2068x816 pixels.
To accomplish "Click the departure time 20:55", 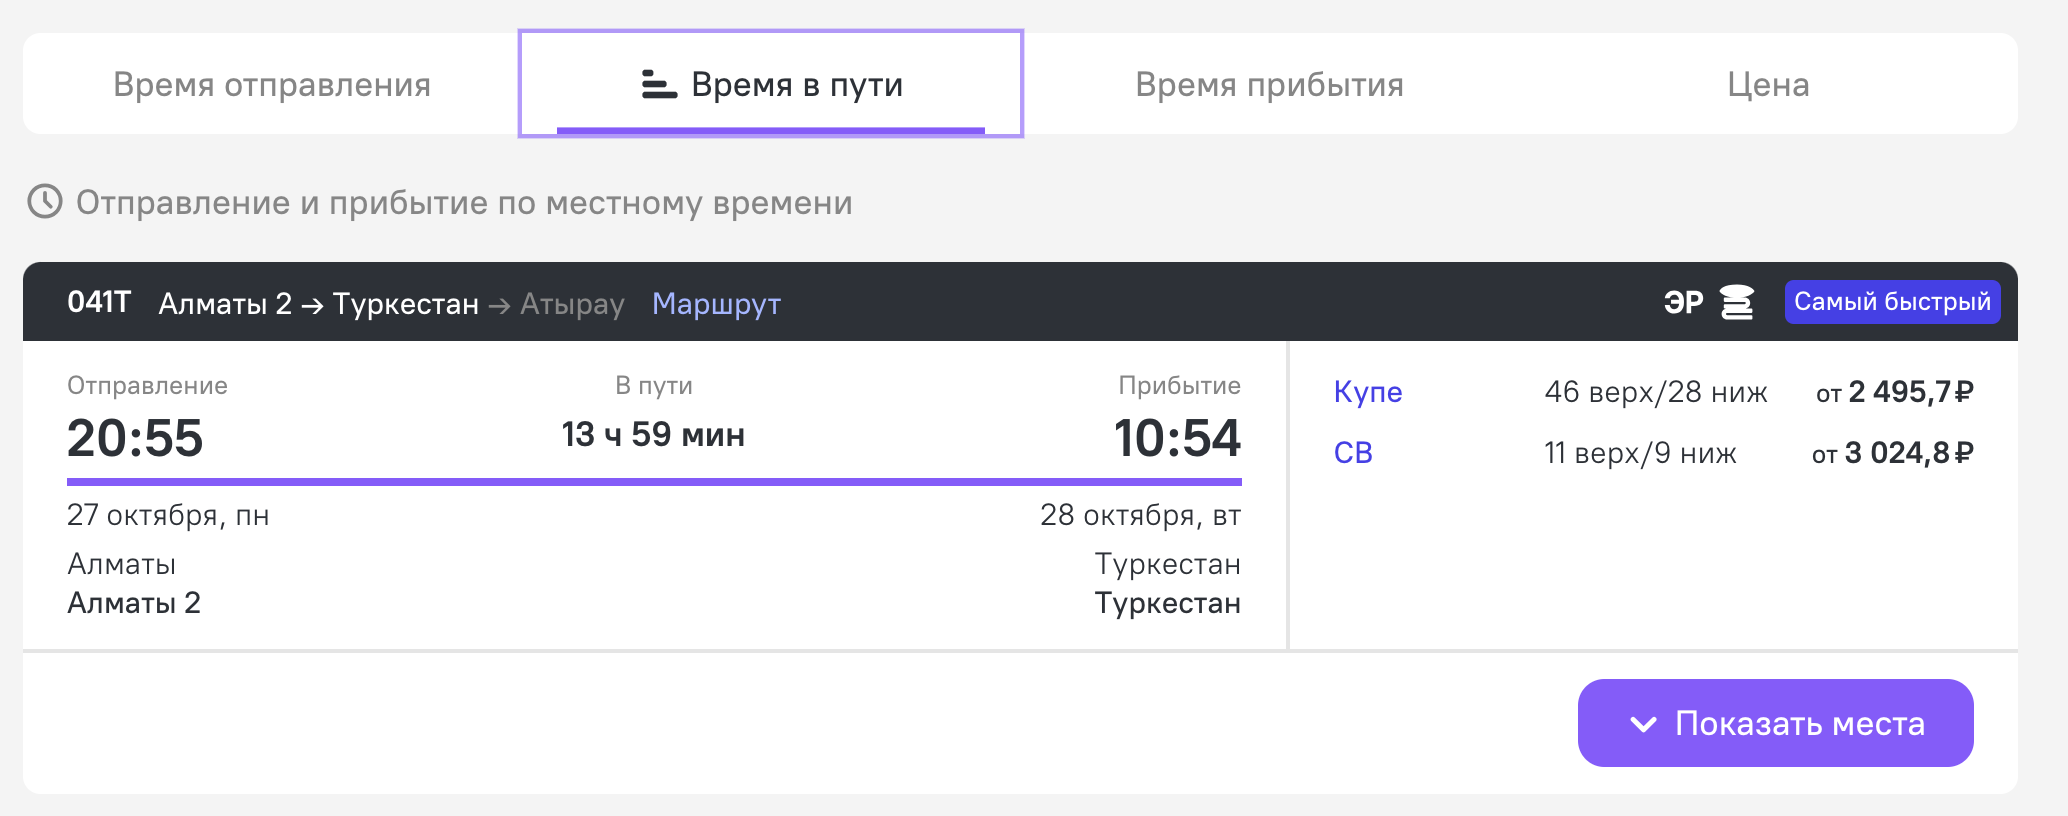I will point(135,438).
